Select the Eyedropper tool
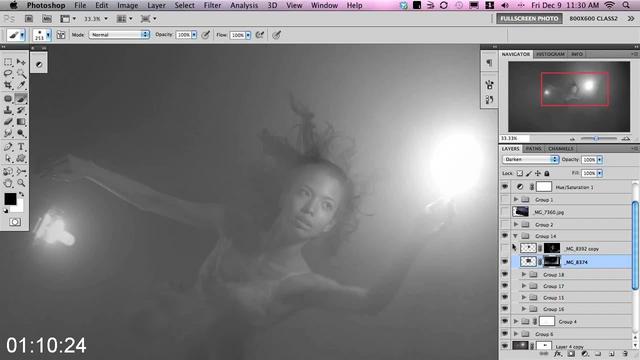 [21, 85]
